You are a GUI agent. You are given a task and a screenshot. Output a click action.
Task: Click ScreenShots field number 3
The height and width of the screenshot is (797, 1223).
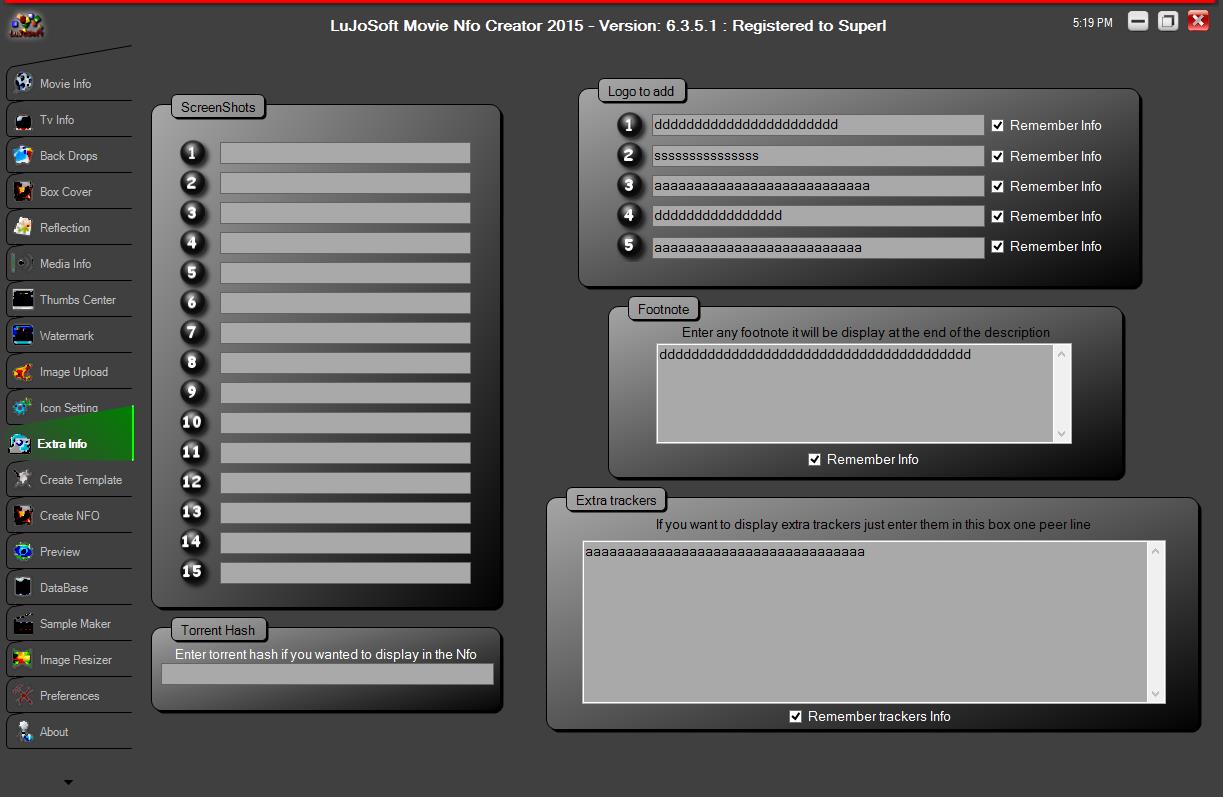click(345, 213)
